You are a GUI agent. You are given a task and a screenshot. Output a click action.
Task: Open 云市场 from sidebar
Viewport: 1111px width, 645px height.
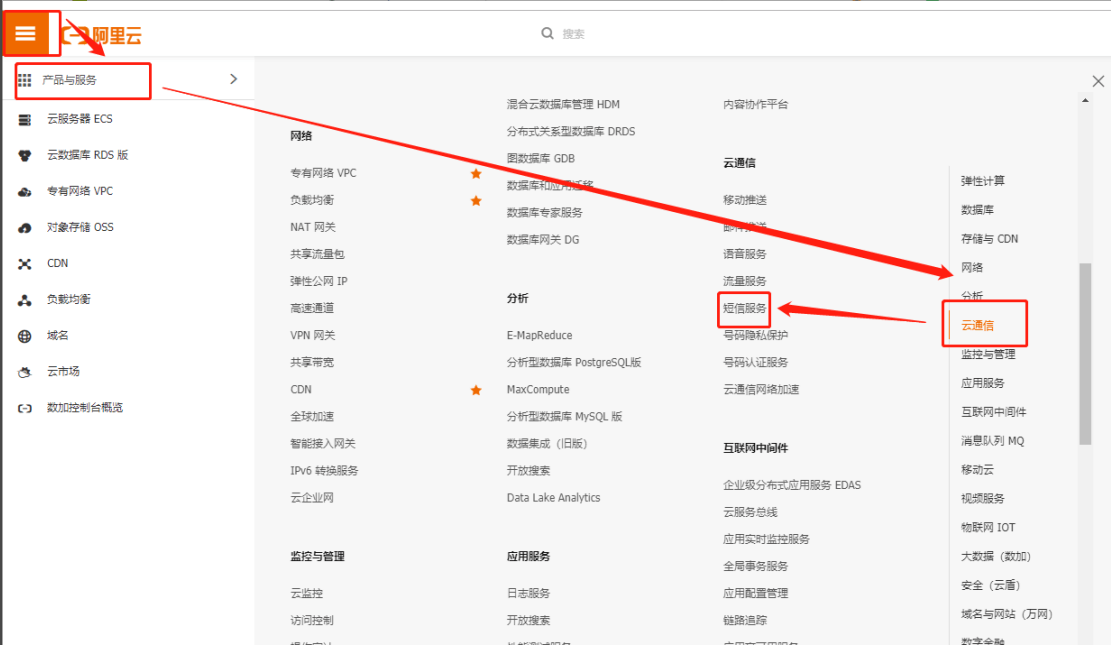pyautogui.click(x=64, y=371)
